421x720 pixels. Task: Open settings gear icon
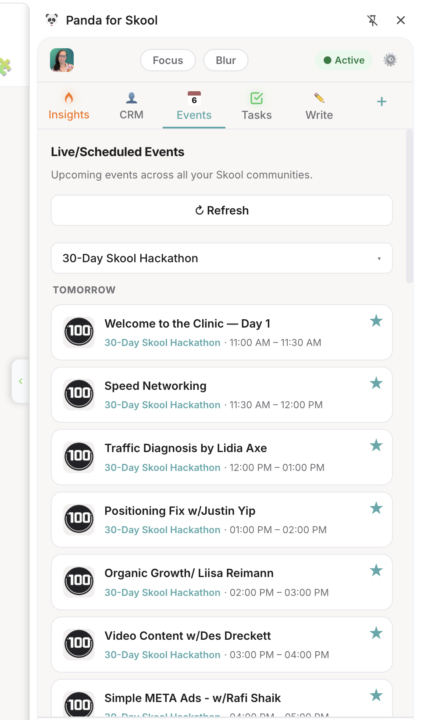tap(390, 60)
